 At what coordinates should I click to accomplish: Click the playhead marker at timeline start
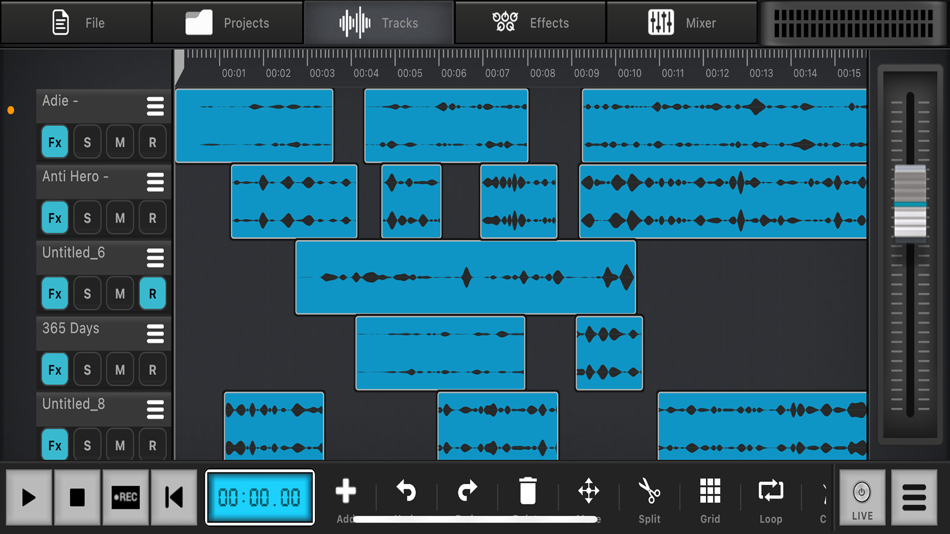[x=179, y=67]
